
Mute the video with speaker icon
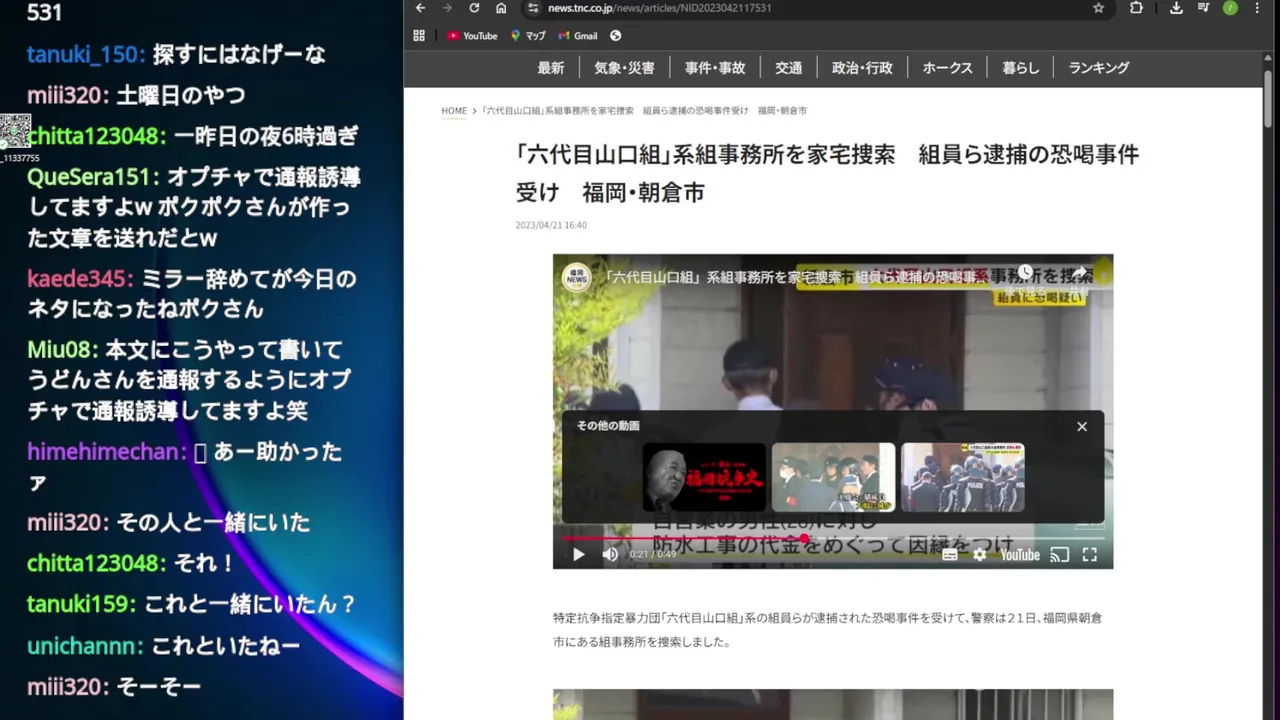click(x=610, y=554)
